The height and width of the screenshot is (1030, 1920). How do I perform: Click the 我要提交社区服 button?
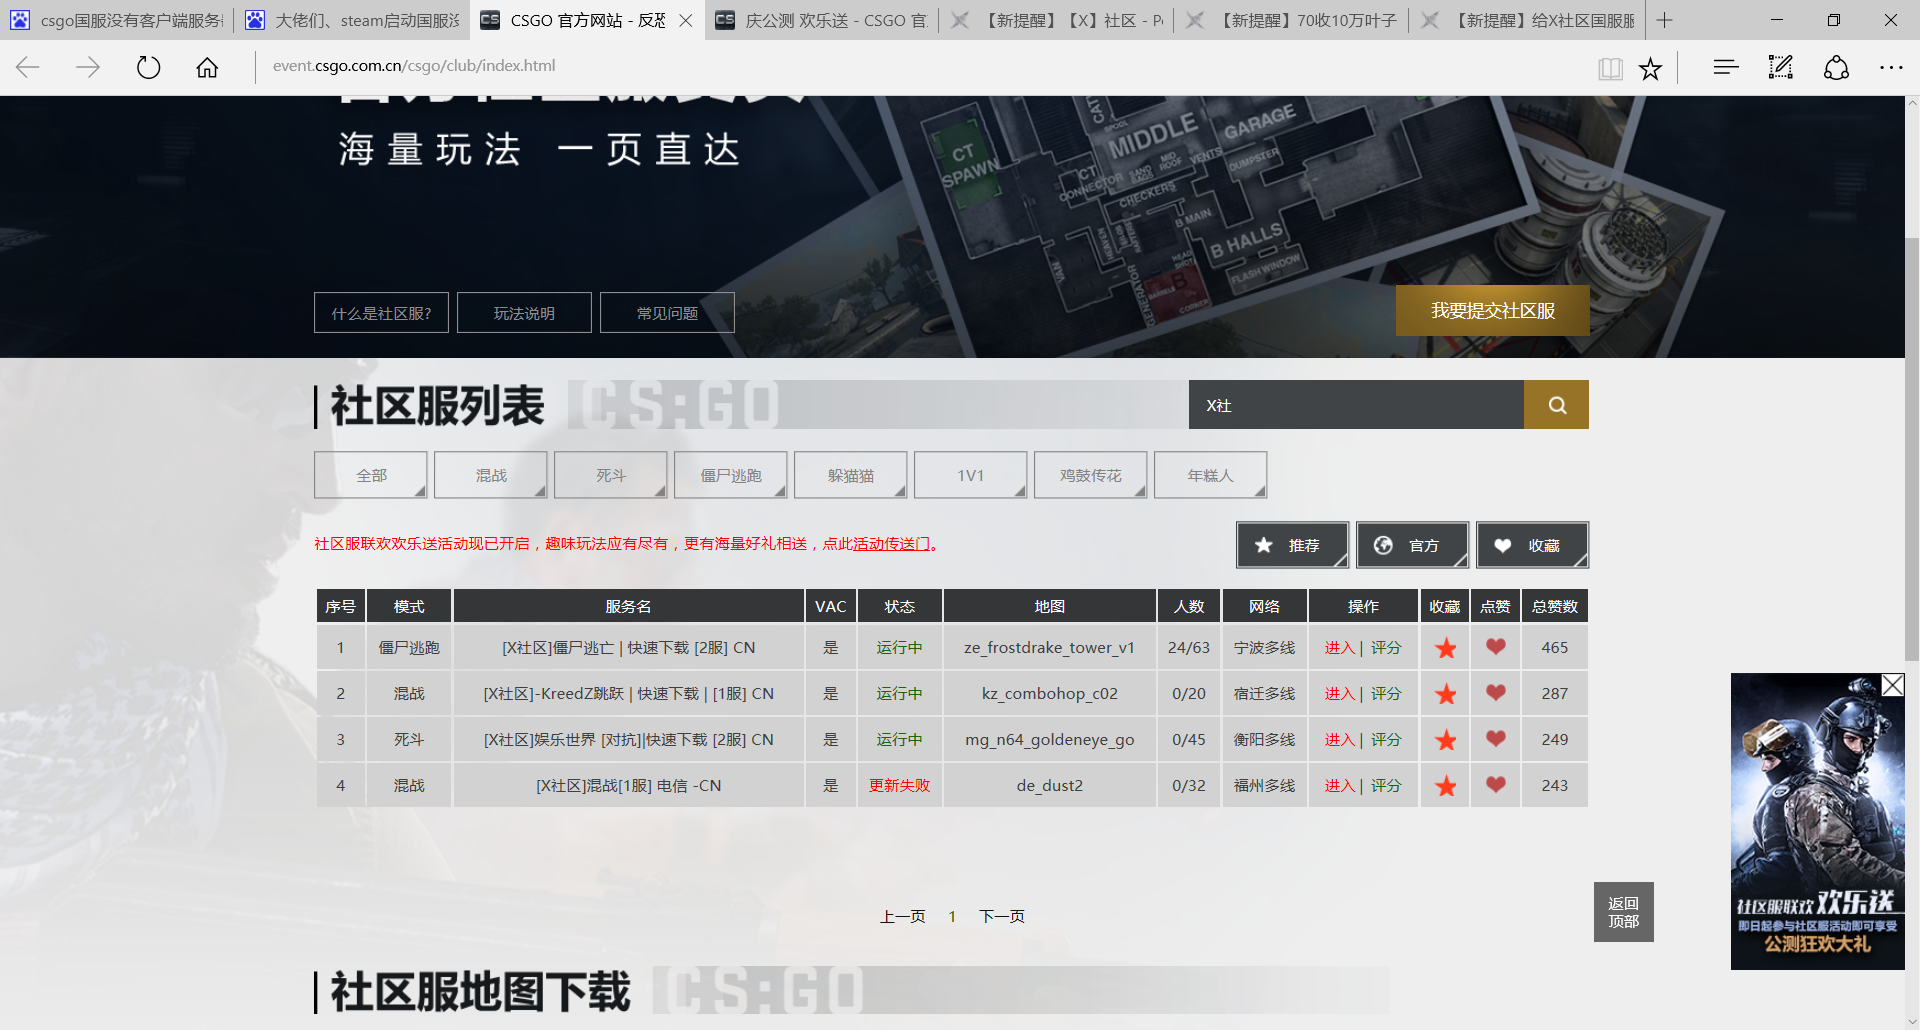(x=1492, y=311)
